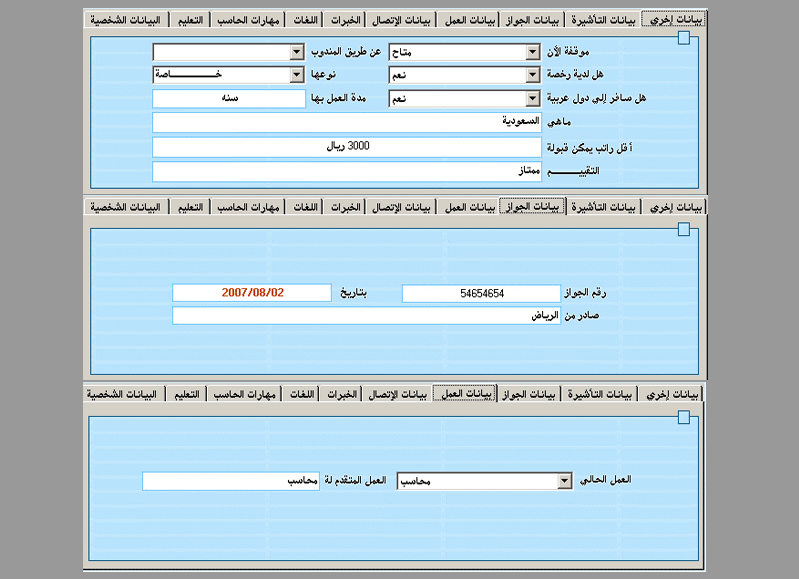Select the active بيانات العمل tab in the current-job form

tap(466, 393)
